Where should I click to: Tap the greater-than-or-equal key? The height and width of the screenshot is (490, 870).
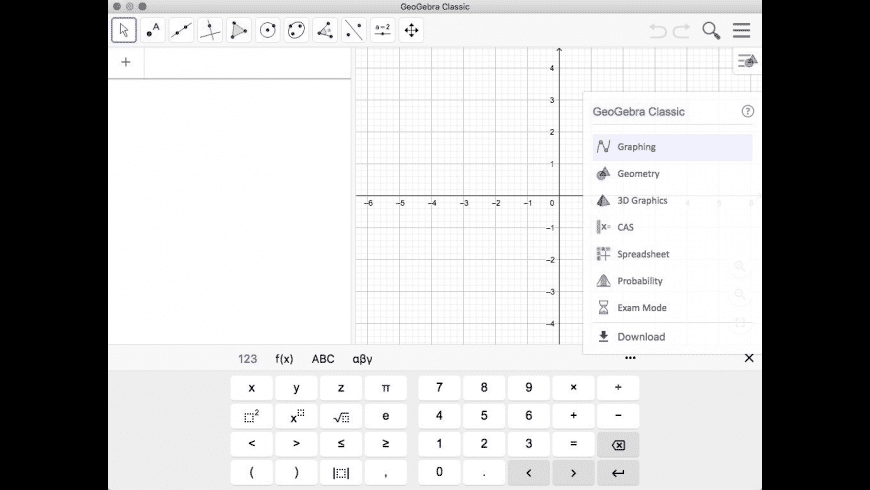click(x=386, y=444)
